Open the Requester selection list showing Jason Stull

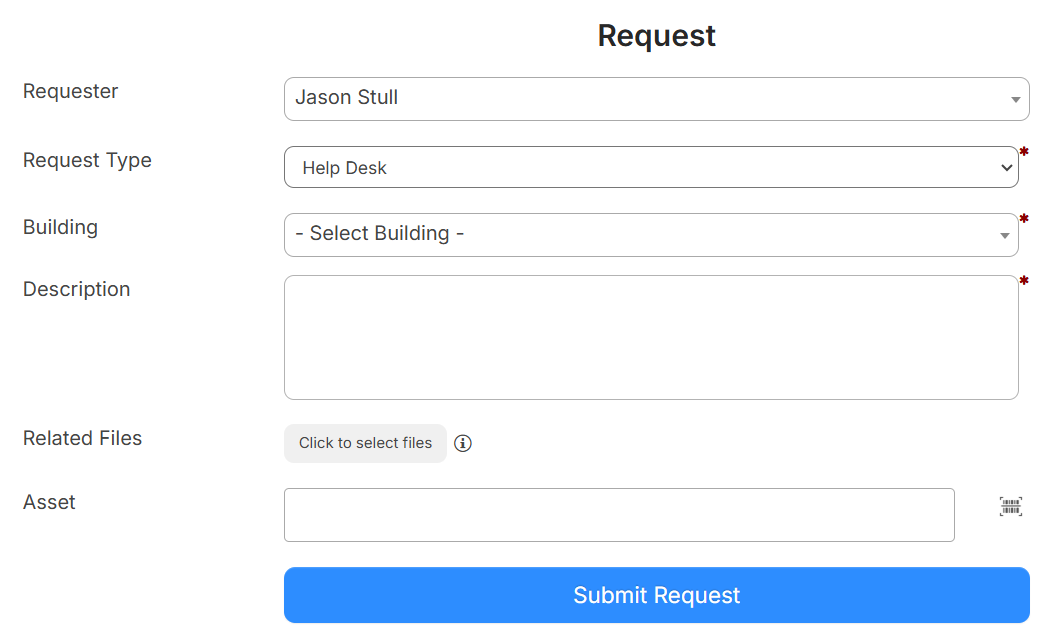coord(650,99)
